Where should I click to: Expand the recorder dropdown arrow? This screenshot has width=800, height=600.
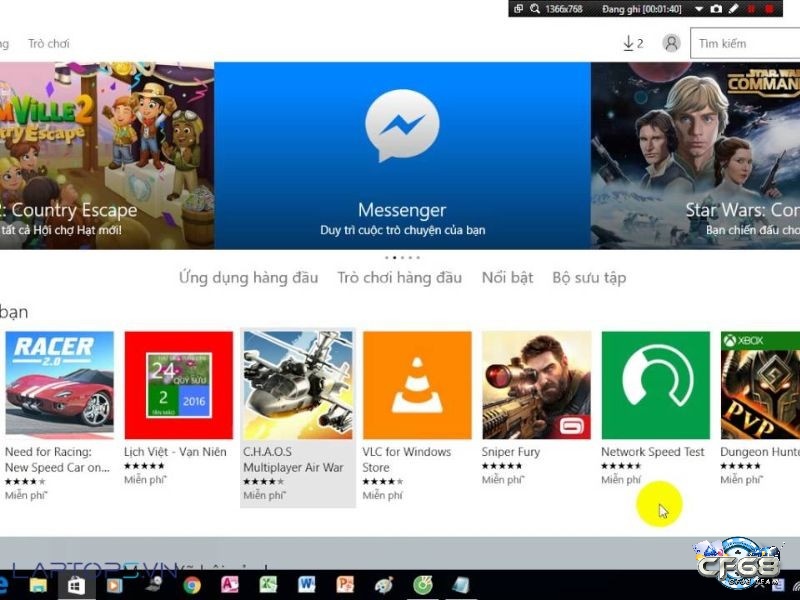(x=699, y=9)
